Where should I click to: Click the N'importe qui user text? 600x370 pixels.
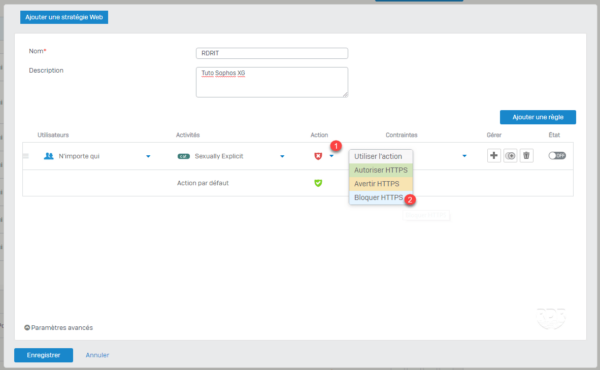(x=79, y=156)
